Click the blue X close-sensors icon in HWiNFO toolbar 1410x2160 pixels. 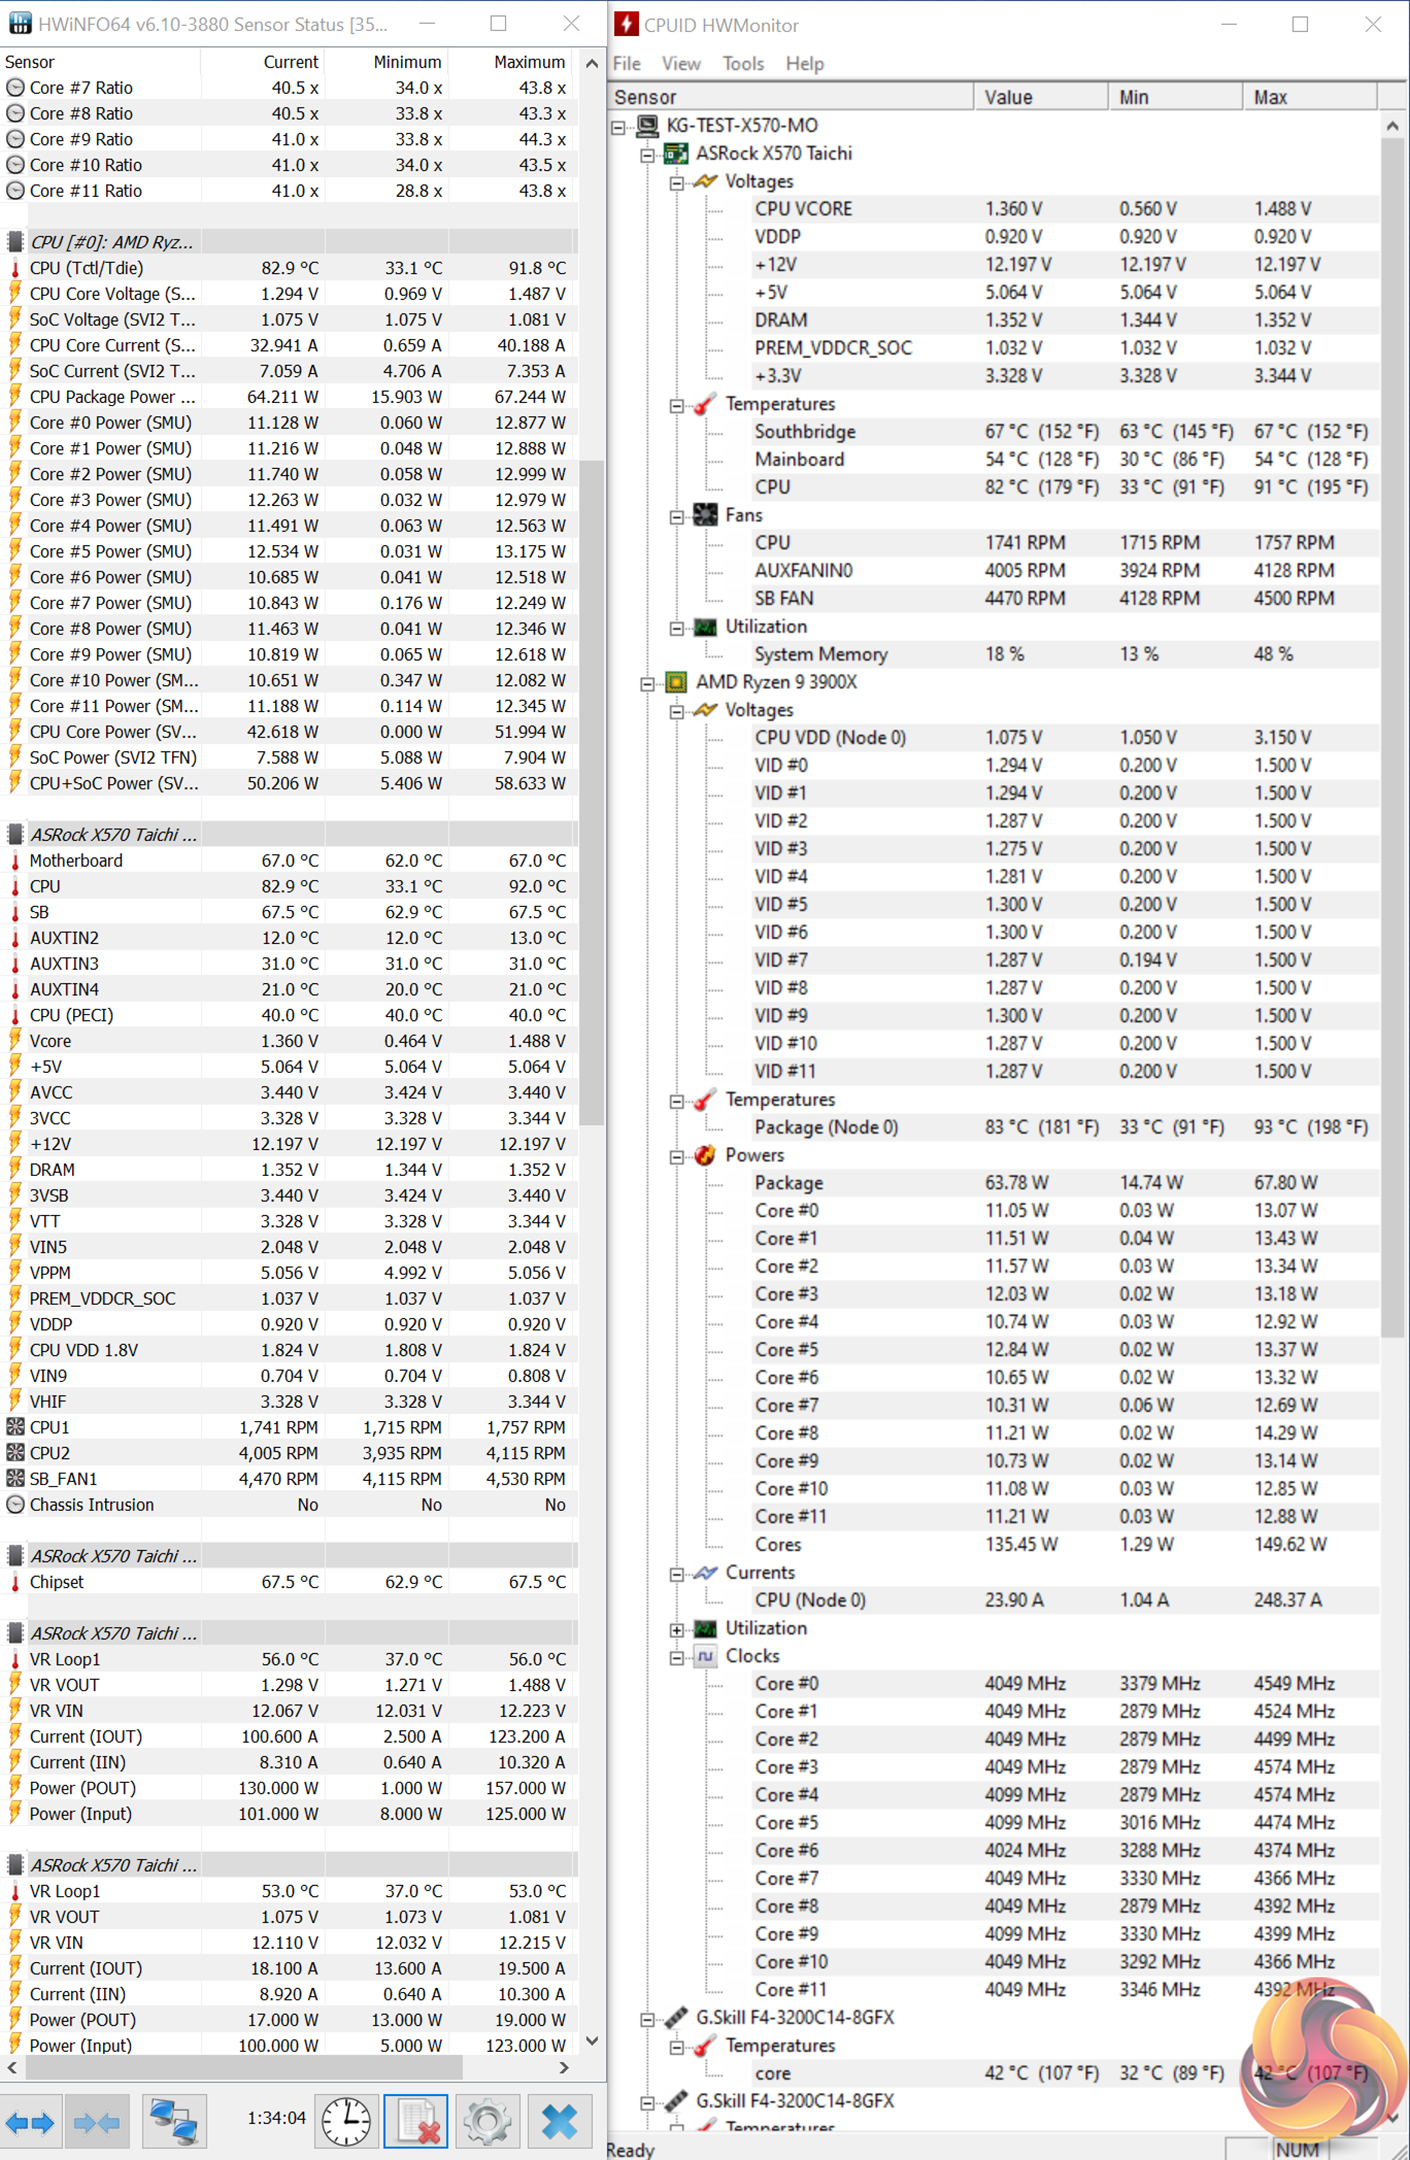click(559, 2121)
